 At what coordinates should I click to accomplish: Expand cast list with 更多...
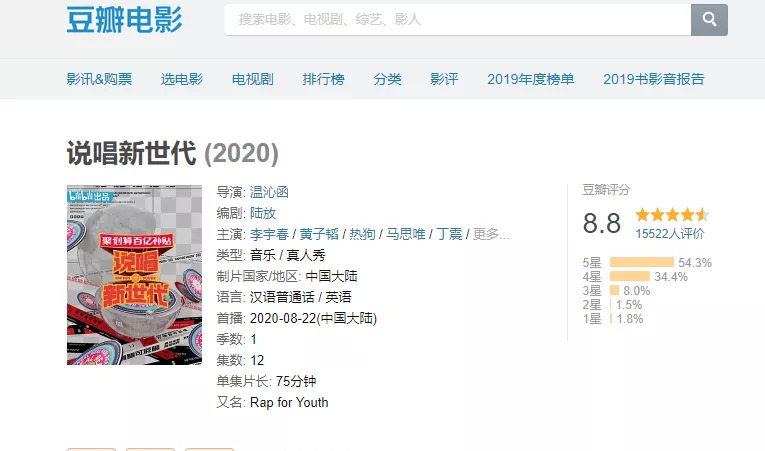491,234
